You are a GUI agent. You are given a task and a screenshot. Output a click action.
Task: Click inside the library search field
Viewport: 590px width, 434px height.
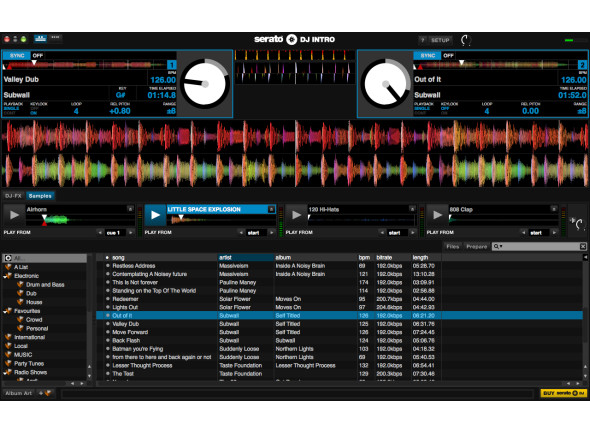[x=541, y=247]
